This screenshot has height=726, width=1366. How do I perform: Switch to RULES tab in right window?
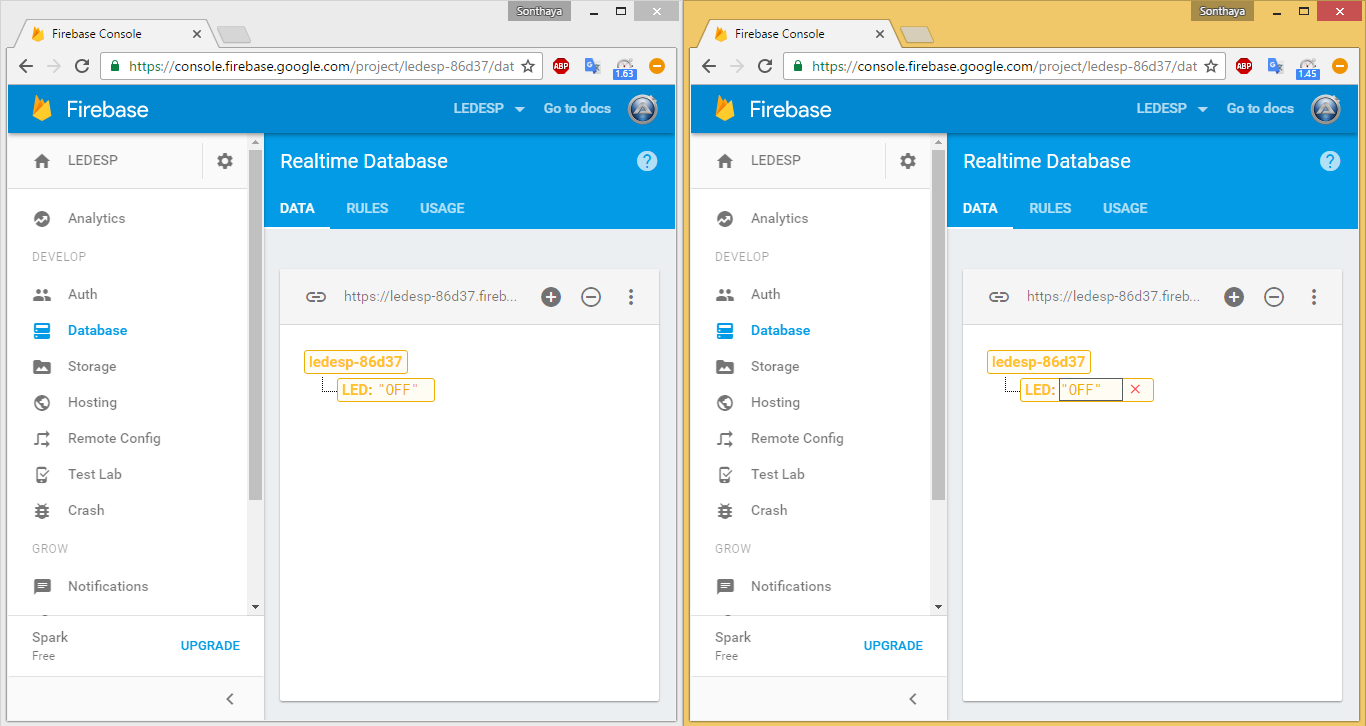pos(1050,208)
